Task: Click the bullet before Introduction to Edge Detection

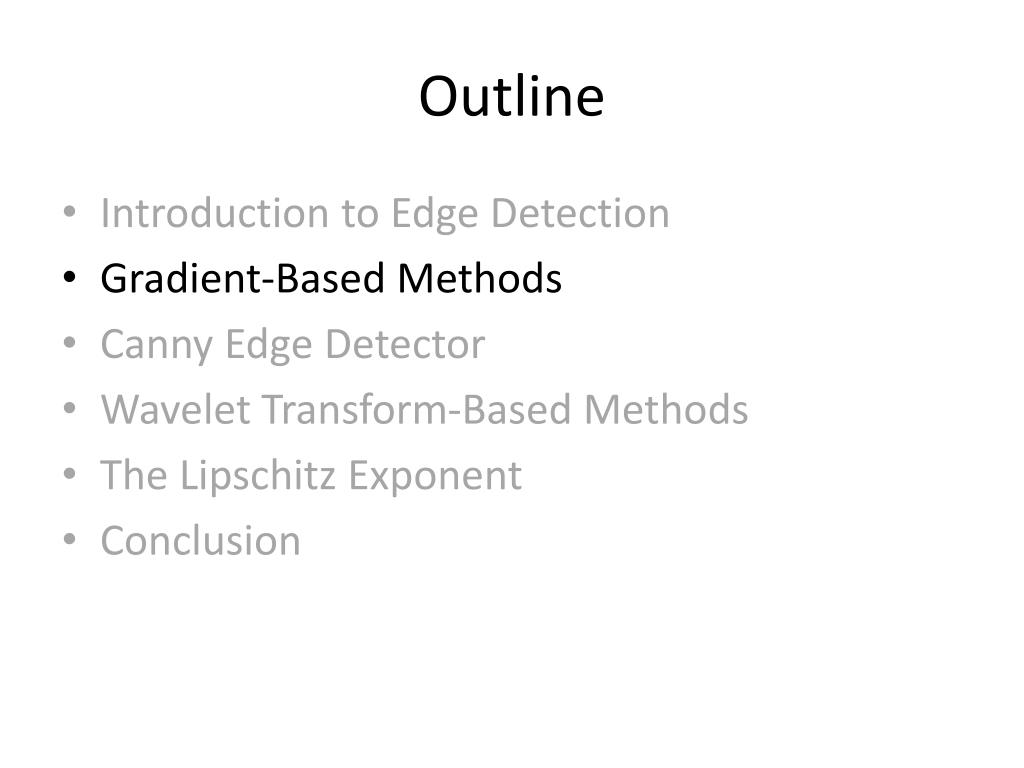Action: pos(70,212)
